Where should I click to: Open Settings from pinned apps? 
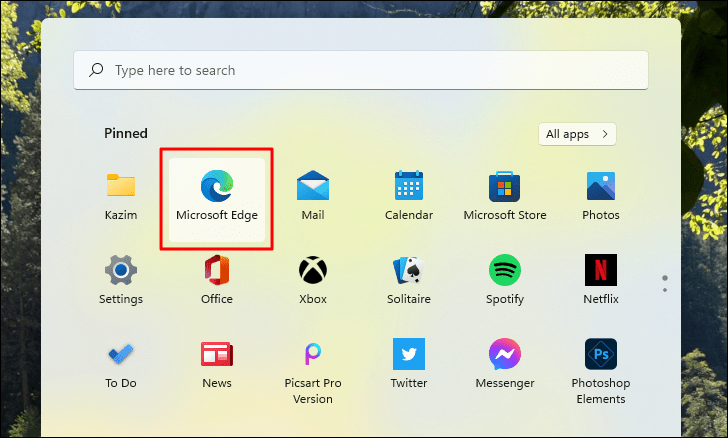[121, 280]
